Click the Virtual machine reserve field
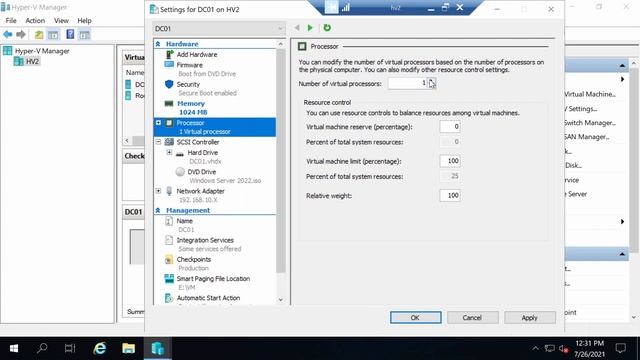This screenshot has width=640, height=360. click(450, 127)
